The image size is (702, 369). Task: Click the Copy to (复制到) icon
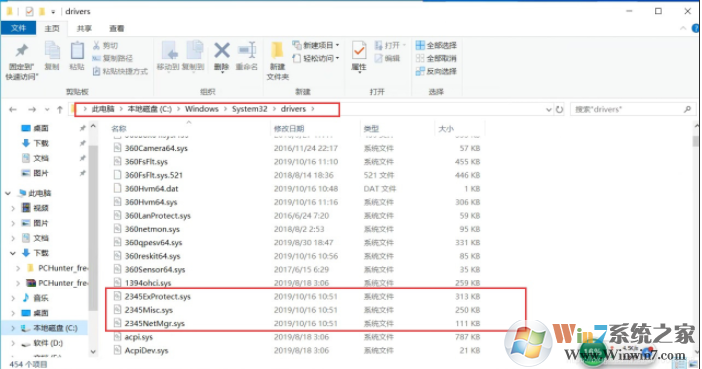click(194, 51)
